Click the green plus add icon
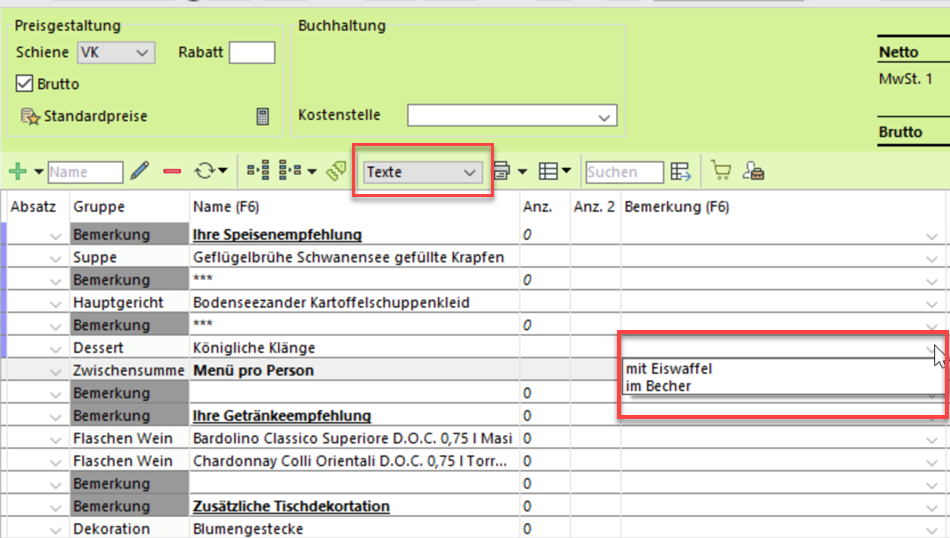950x538 pixels. [17, 172]
